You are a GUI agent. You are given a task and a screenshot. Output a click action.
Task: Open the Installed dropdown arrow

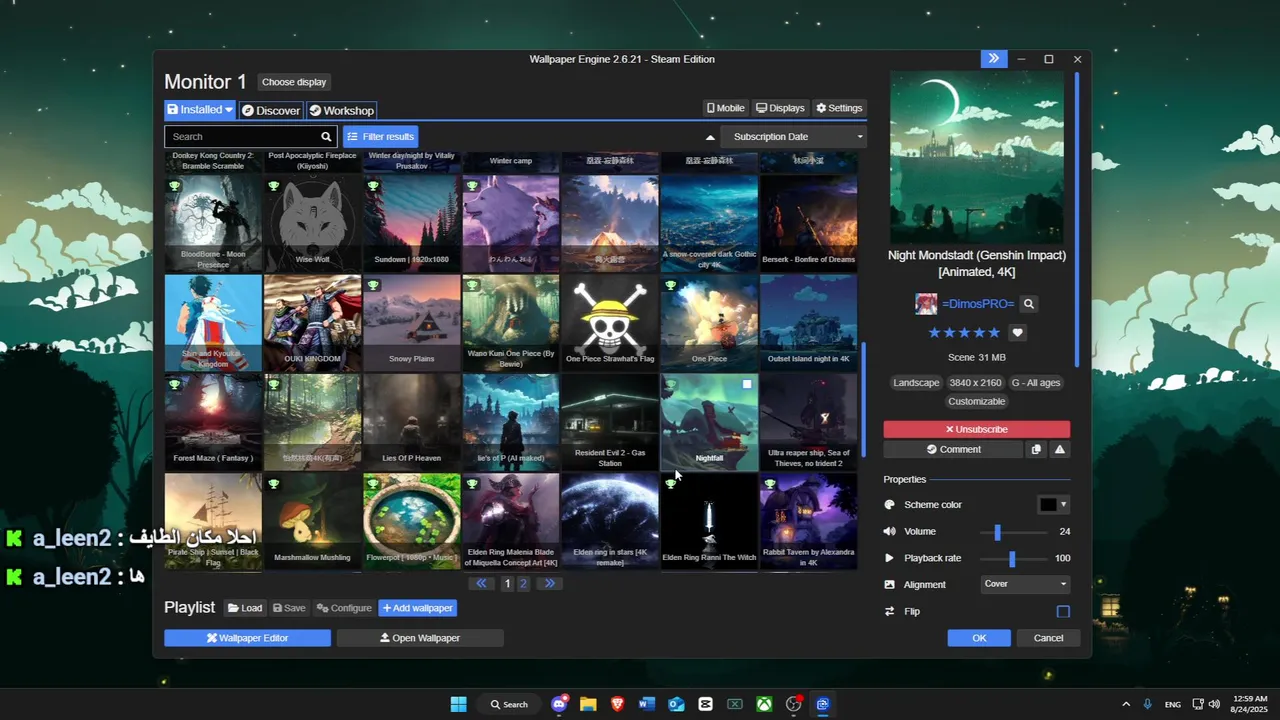coord(229,110)
